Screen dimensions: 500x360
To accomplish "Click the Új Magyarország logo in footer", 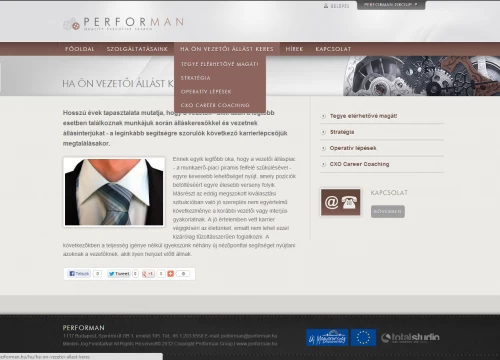I will coord(327,338).
